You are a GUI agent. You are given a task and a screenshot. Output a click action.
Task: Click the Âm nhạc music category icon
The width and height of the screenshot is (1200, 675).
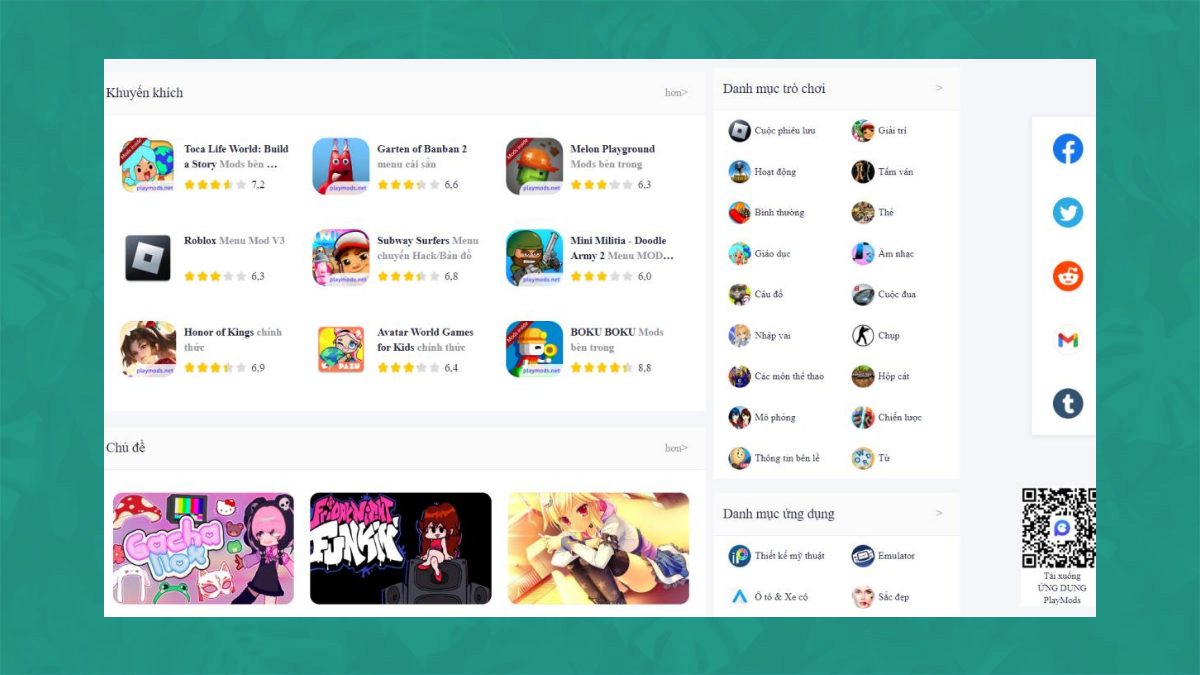click(862, 253)
